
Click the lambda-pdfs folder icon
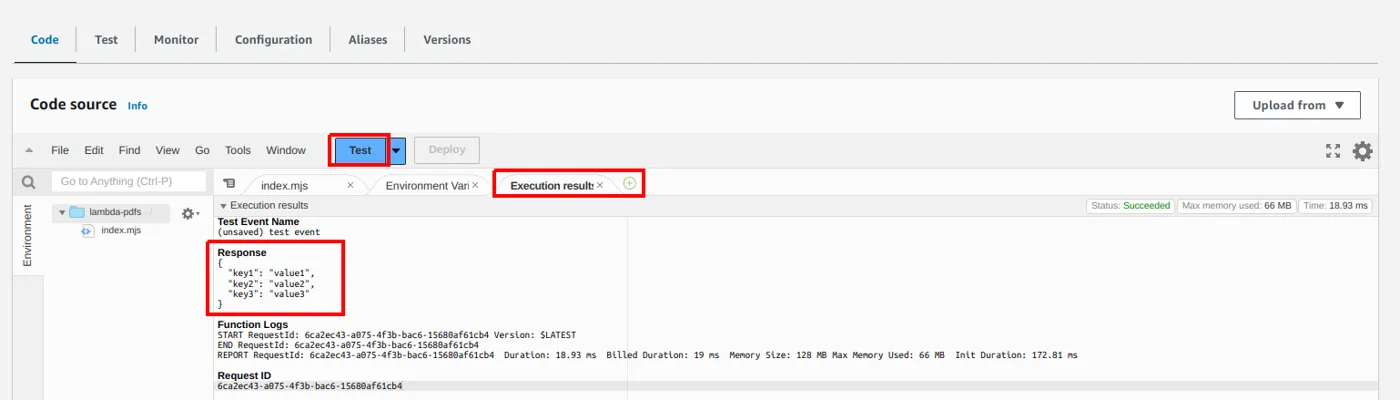tap(77, 212)
